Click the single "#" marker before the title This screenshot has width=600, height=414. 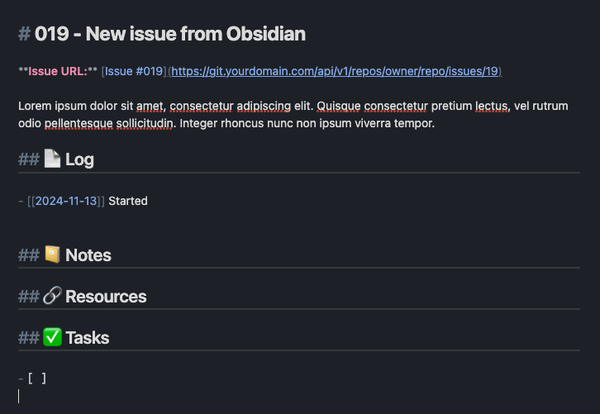point(24,34)
